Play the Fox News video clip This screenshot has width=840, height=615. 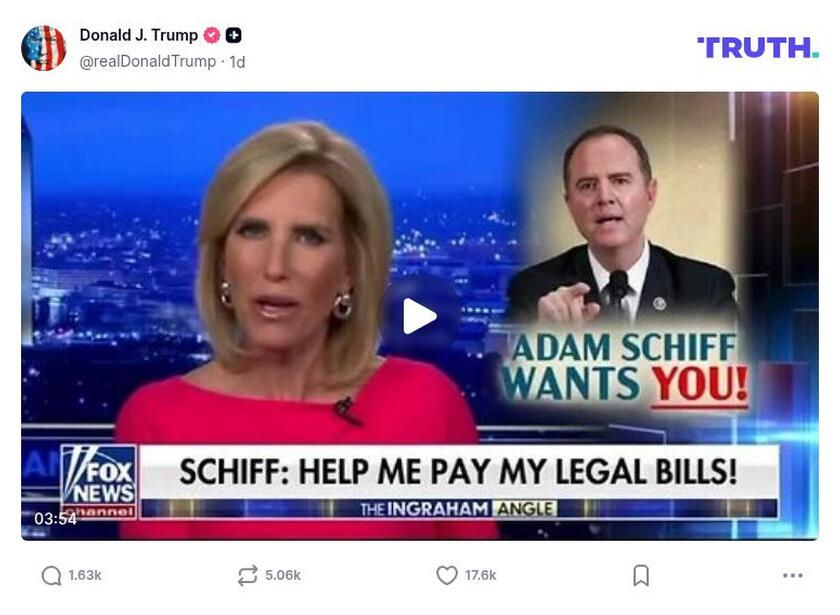click(419, 316)
